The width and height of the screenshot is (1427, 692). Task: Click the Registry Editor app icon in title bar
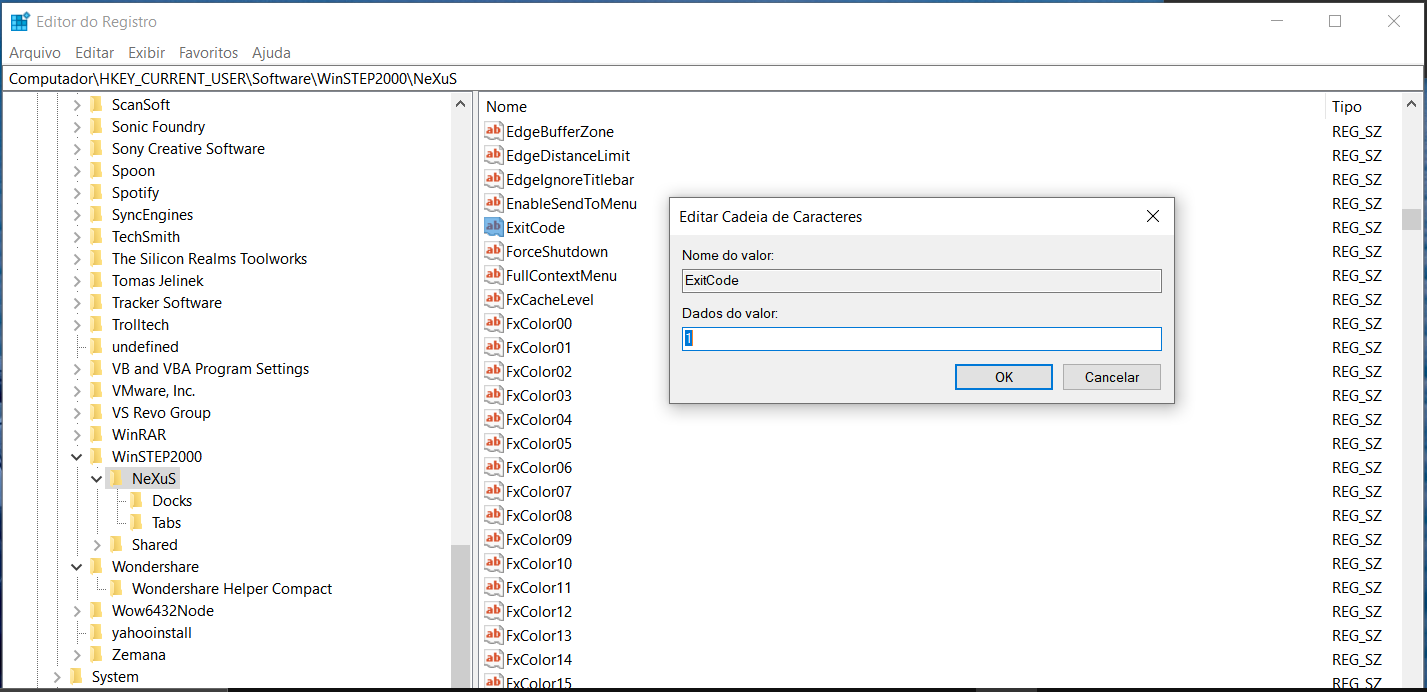click(20, 21)
